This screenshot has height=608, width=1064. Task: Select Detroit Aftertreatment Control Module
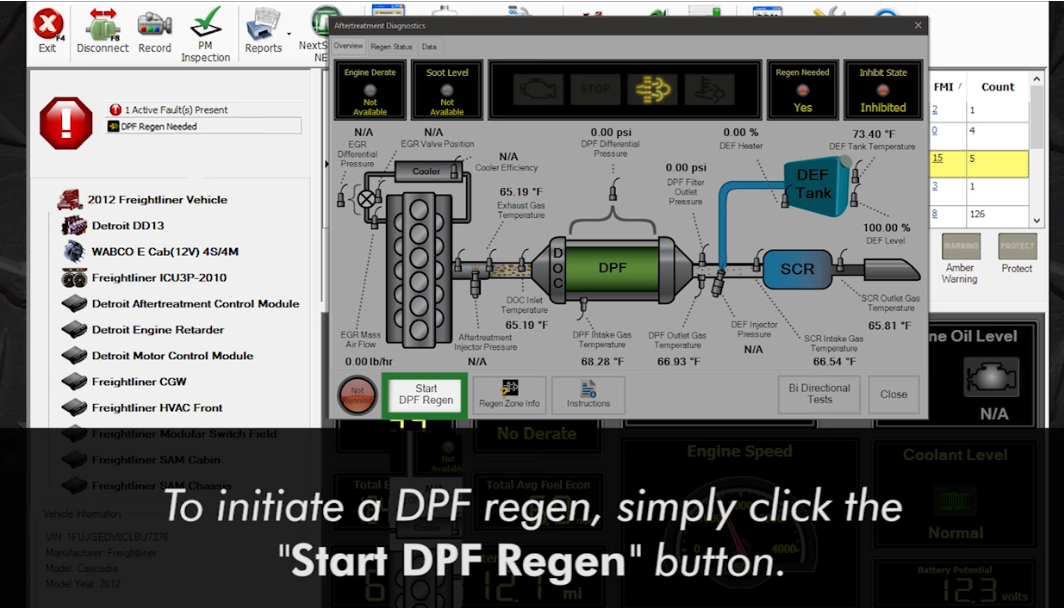pyautogui.click(x=195, y=303)
